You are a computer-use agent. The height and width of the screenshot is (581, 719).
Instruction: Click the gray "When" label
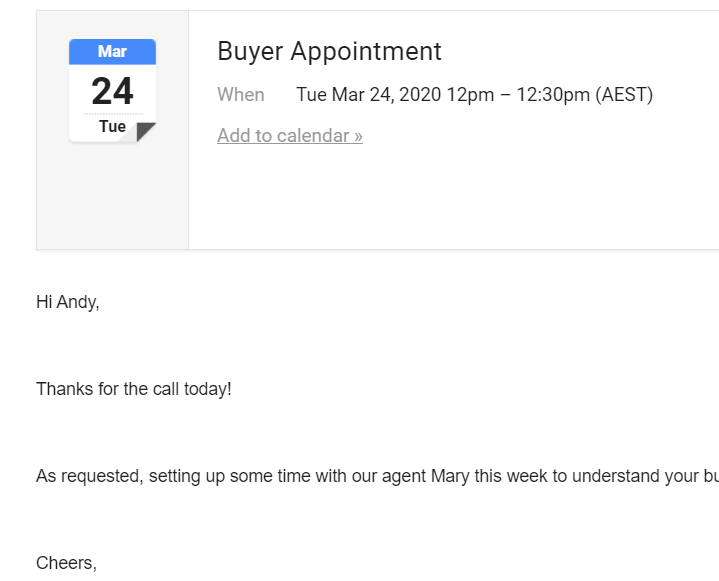click(x=241, y=94)
